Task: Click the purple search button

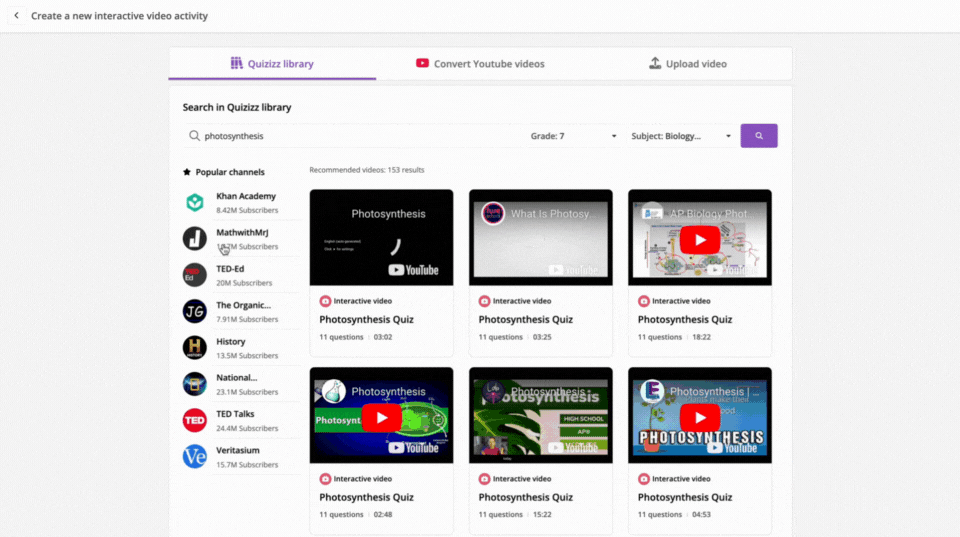Action: pyautogui.click(x=759, y=136)
